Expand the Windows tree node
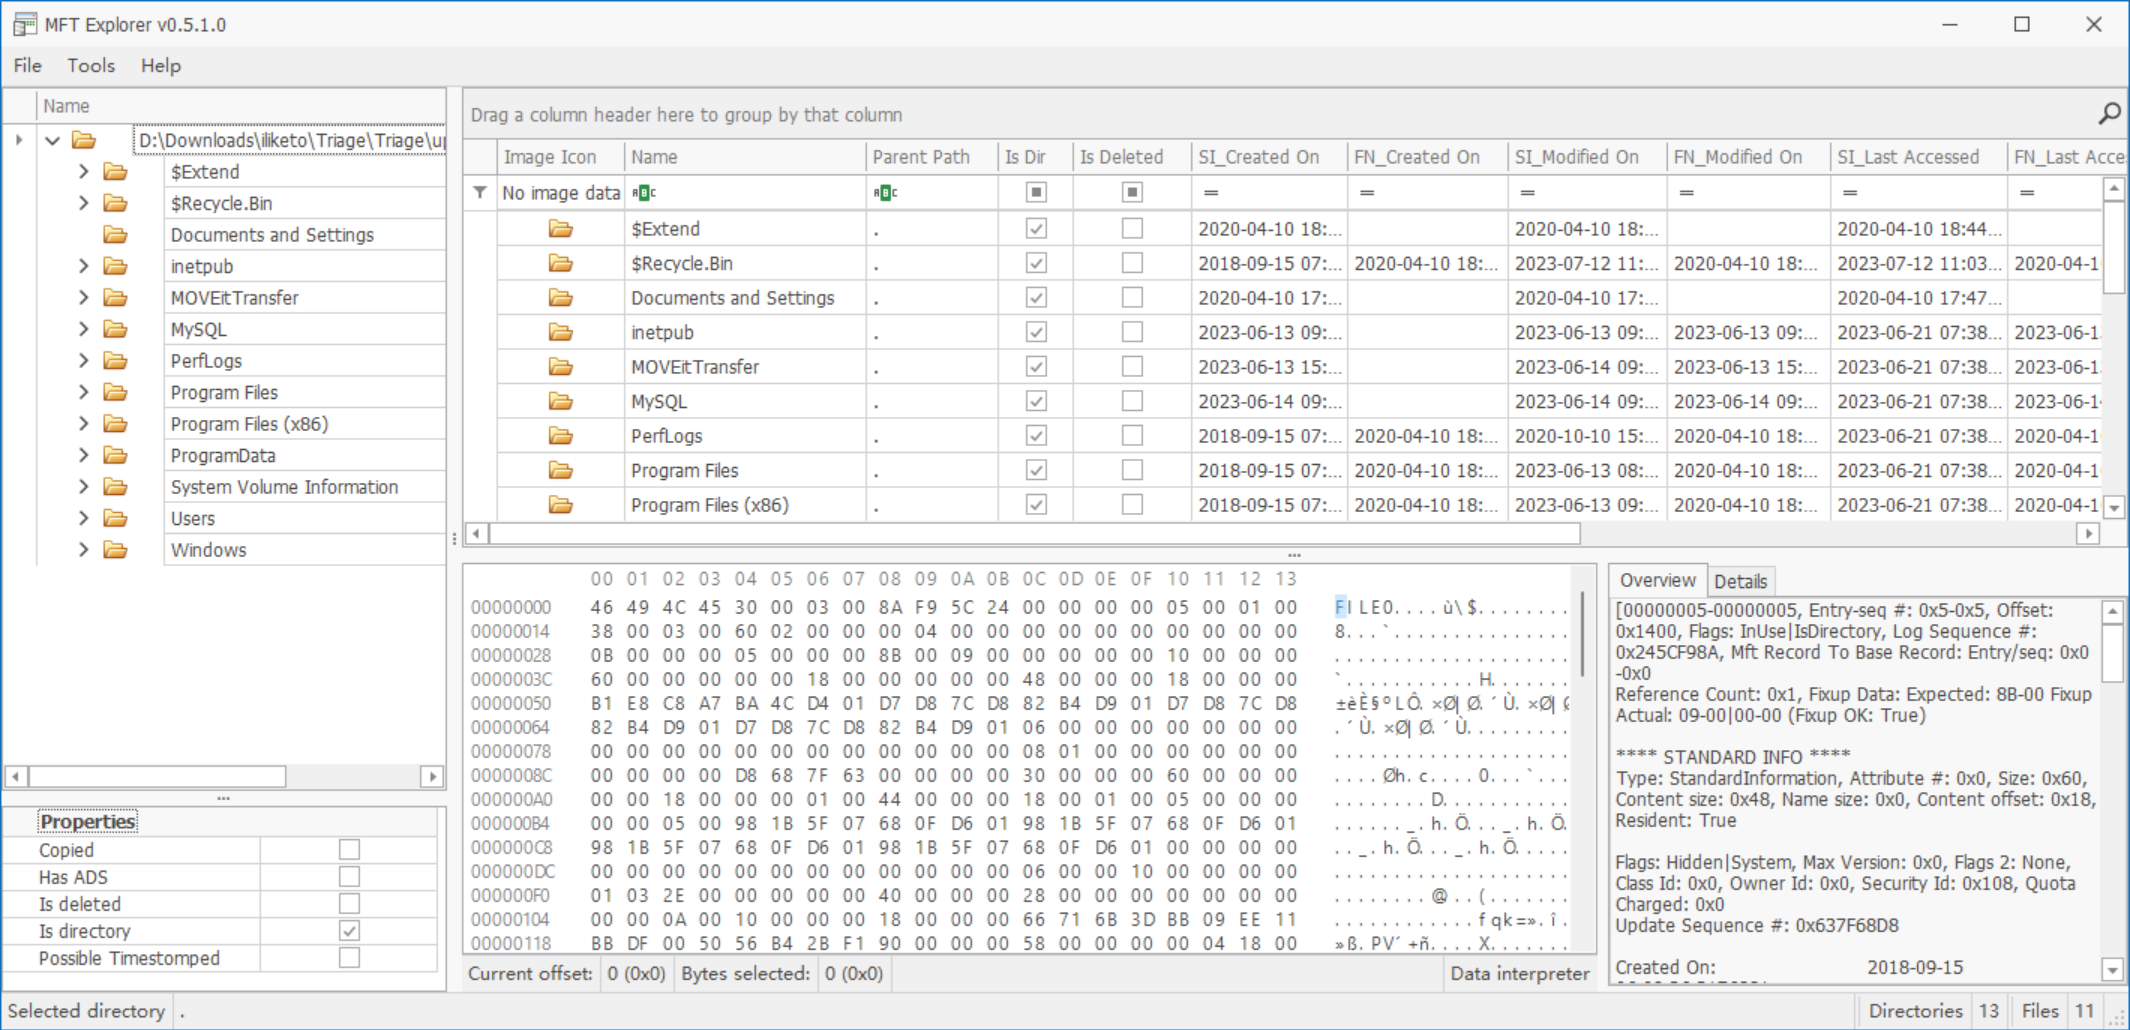 [x=84, y=550]
